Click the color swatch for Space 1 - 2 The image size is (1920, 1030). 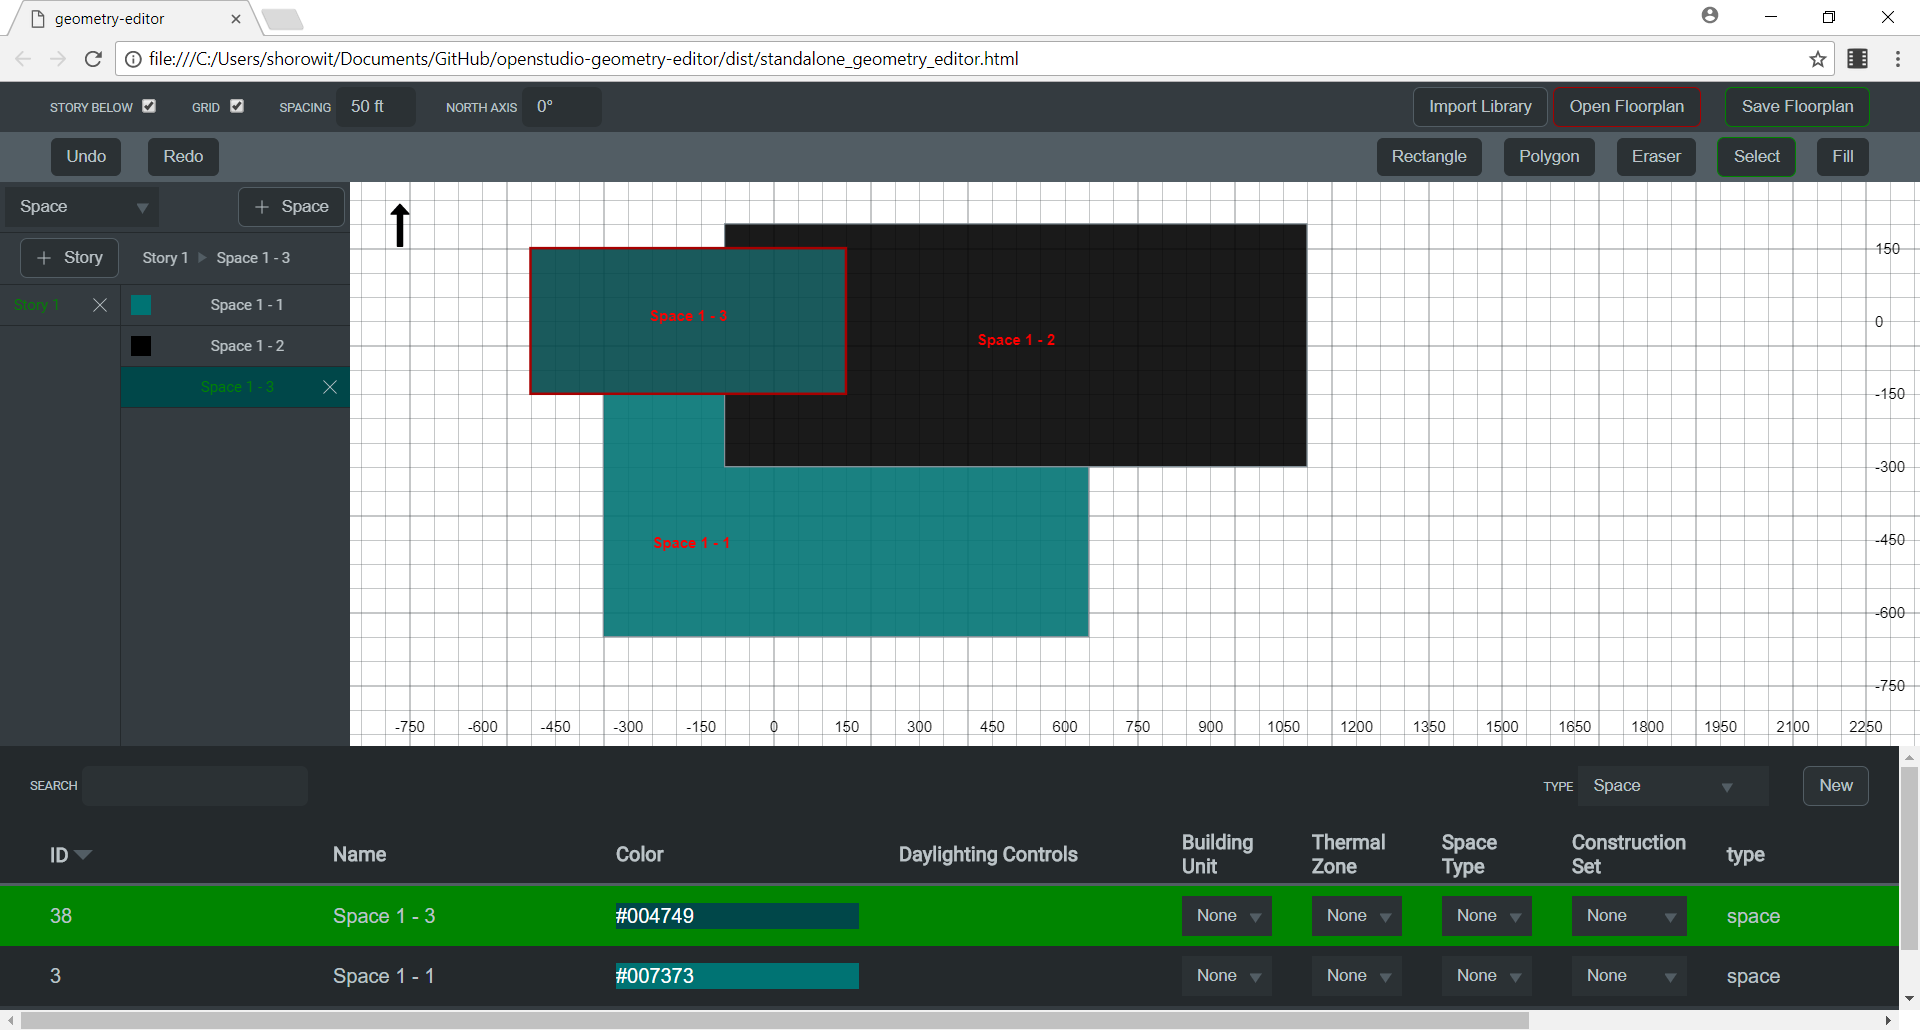tap(140, 346)
